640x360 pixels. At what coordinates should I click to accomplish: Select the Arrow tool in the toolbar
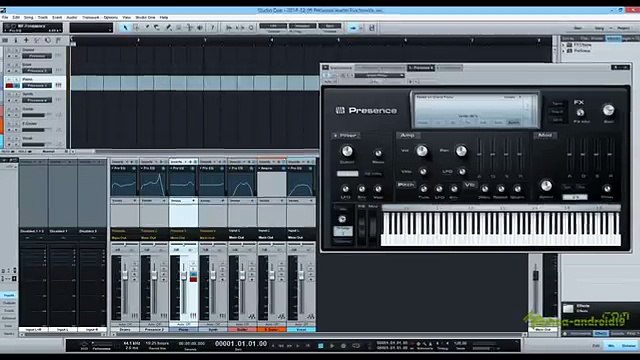click(x=125, y=28)
